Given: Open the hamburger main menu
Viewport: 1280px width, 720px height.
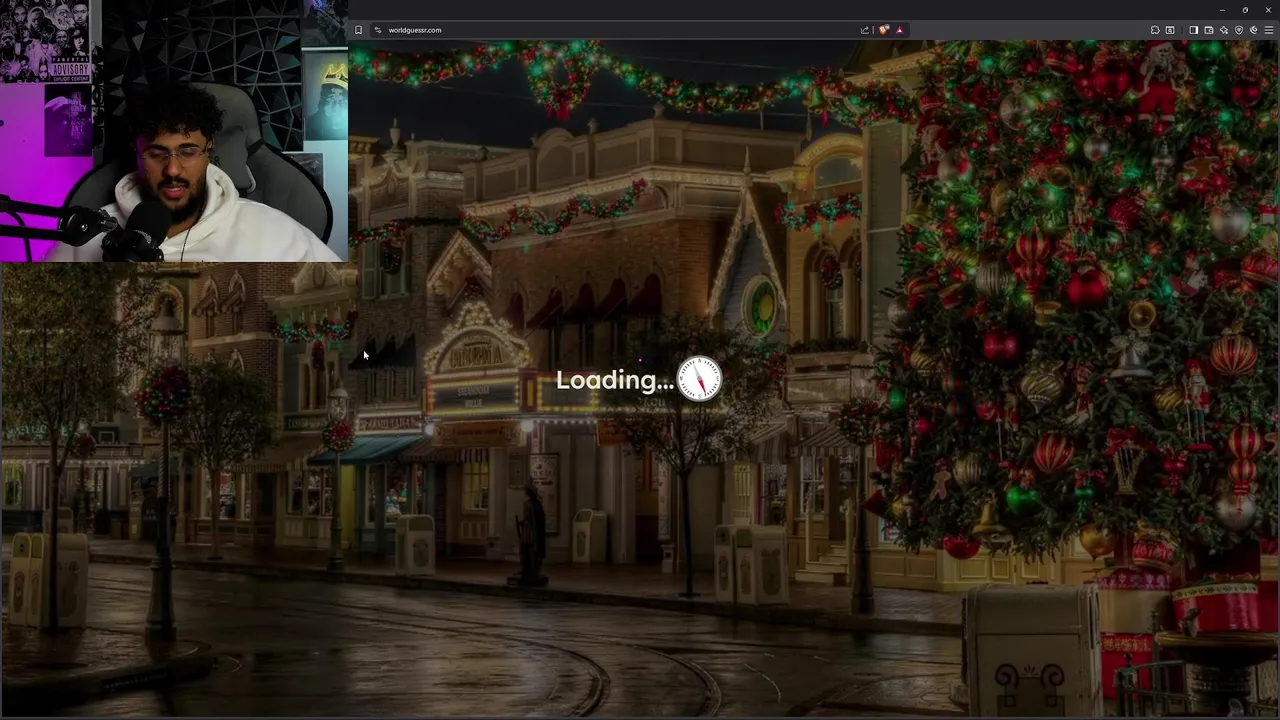Looking at the screenshot, I should click(x=1269, y=30).
